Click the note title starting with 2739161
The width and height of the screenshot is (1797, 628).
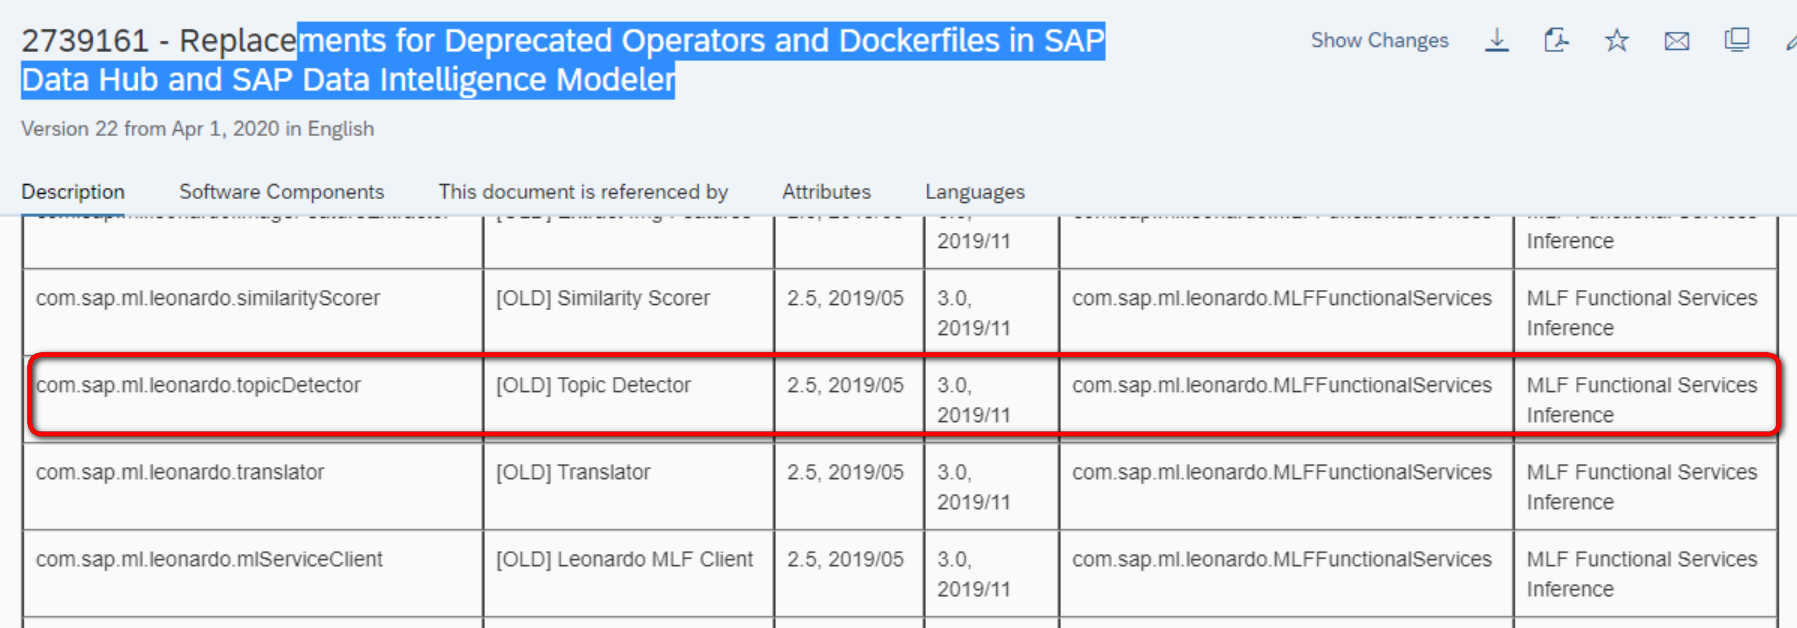coord(563,60)
